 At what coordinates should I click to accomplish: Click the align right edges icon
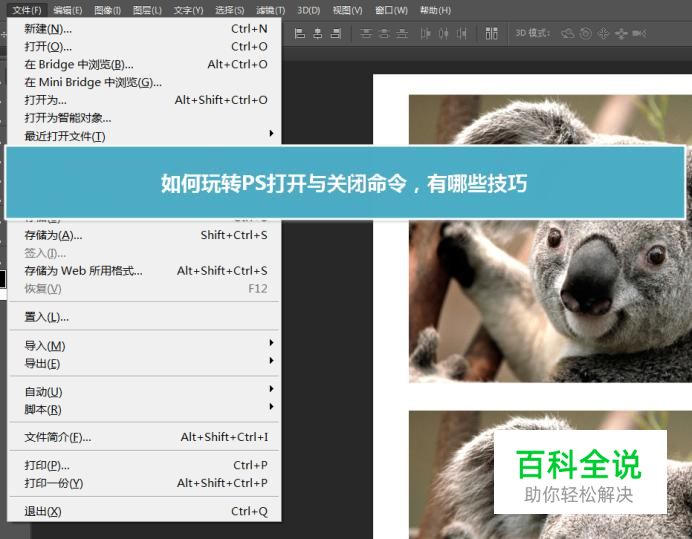[336, 33]
